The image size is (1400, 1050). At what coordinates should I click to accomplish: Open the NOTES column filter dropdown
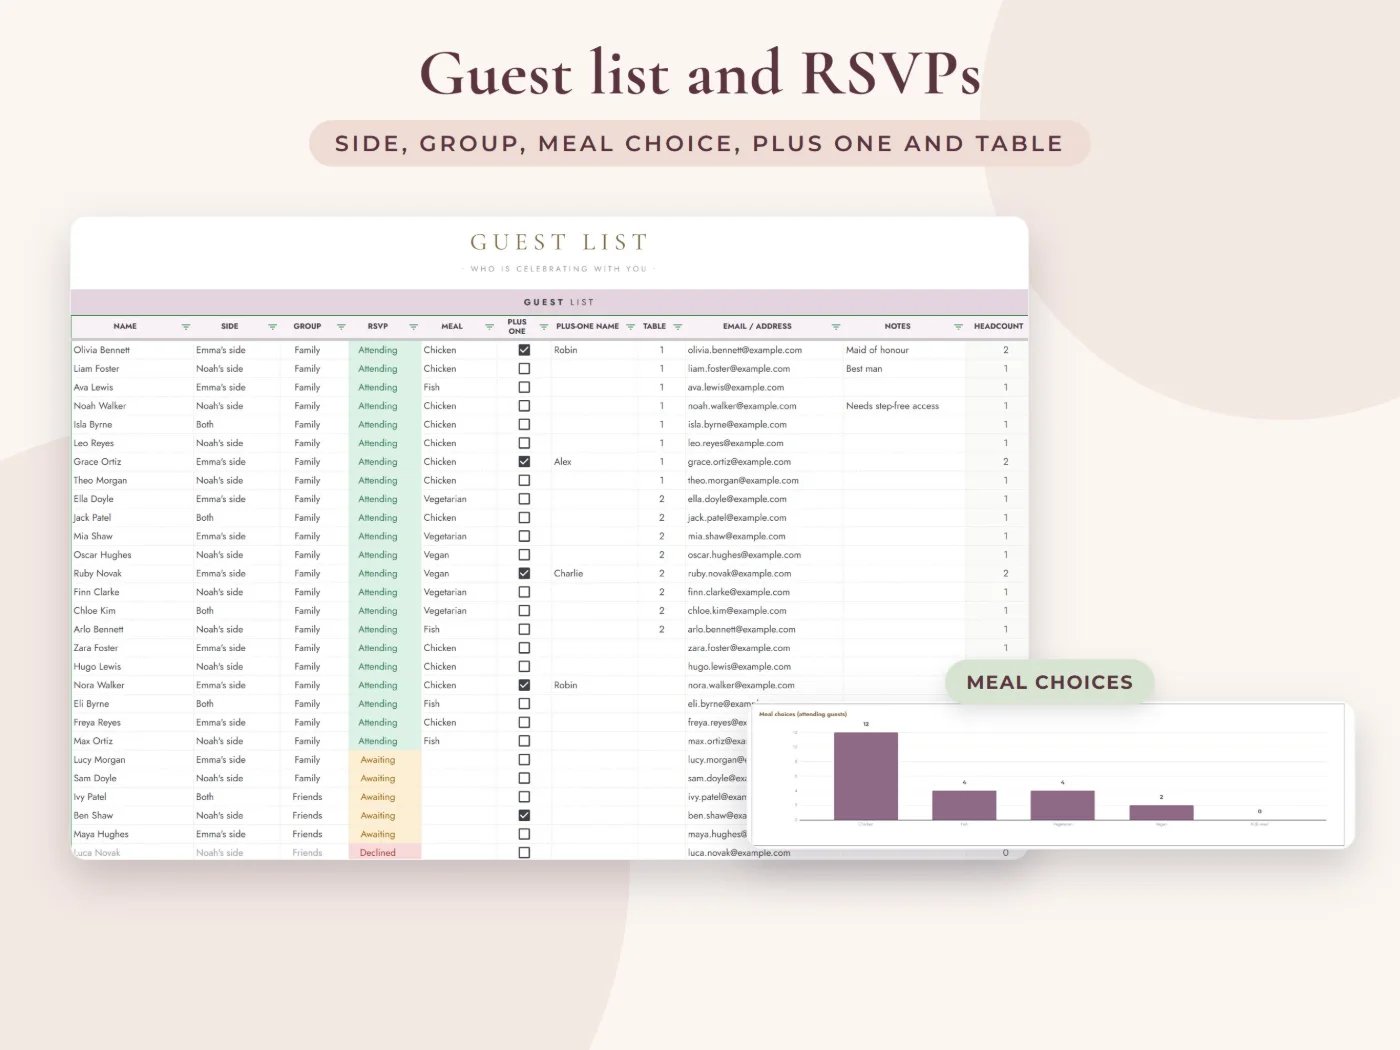958,327
